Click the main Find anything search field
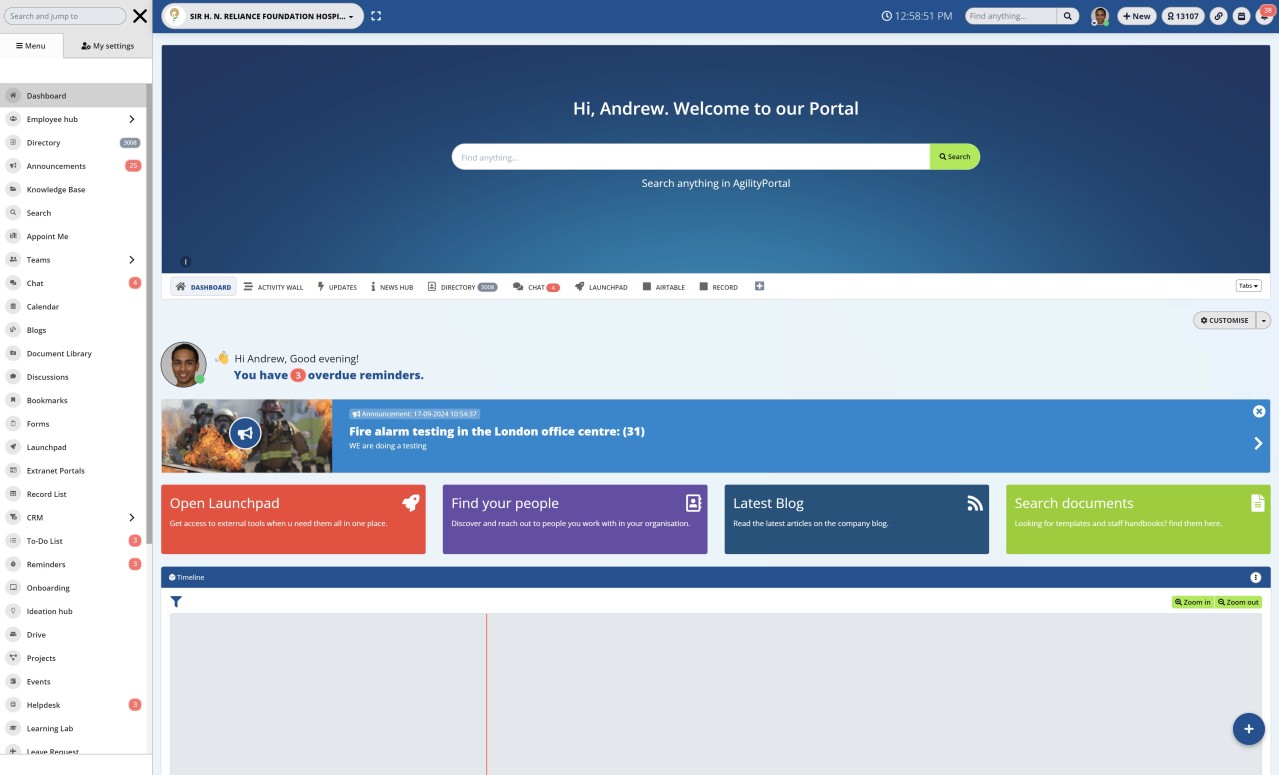This screenshot has width=1279, height=775. pyautogui.click(x=690, y=157)
